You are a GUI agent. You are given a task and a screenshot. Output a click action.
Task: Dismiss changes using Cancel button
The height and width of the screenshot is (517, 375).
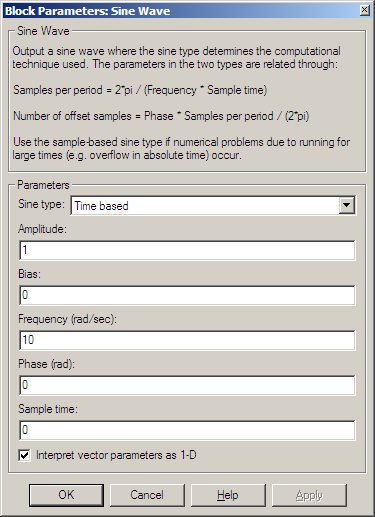[x=147, y=495]
